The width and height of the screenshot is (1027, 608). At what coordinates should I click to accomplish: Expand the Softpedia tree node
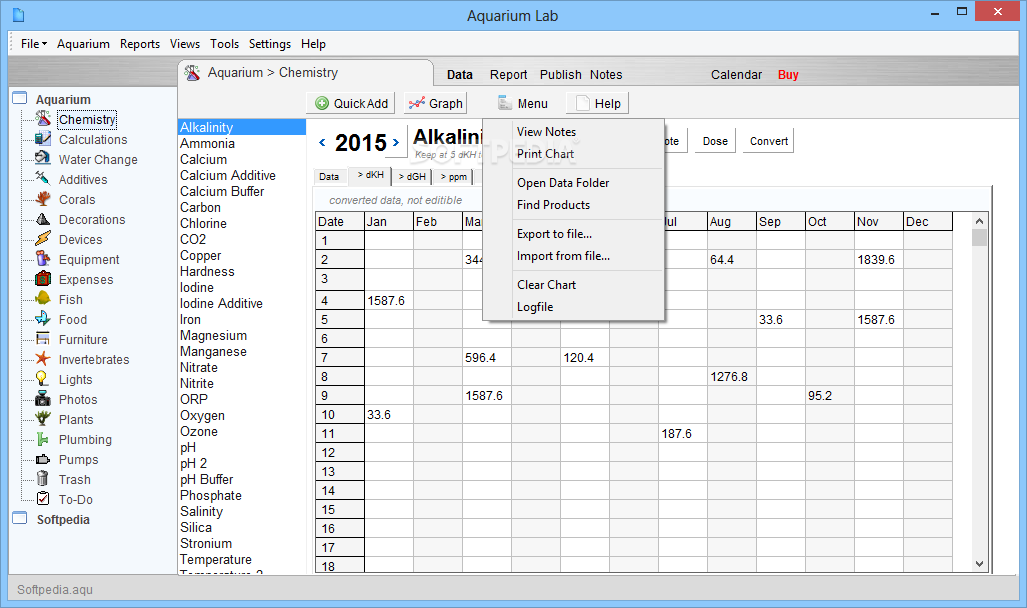tap(20, 518)
